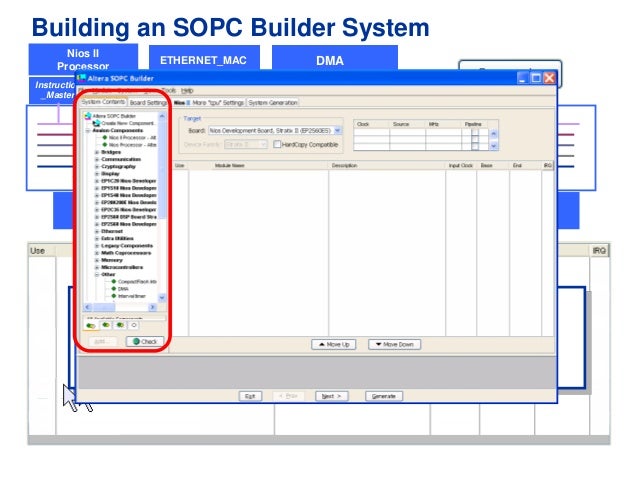Open the Board Settings tab
Screen dimensions: 638x479
(x=148, y=103)
